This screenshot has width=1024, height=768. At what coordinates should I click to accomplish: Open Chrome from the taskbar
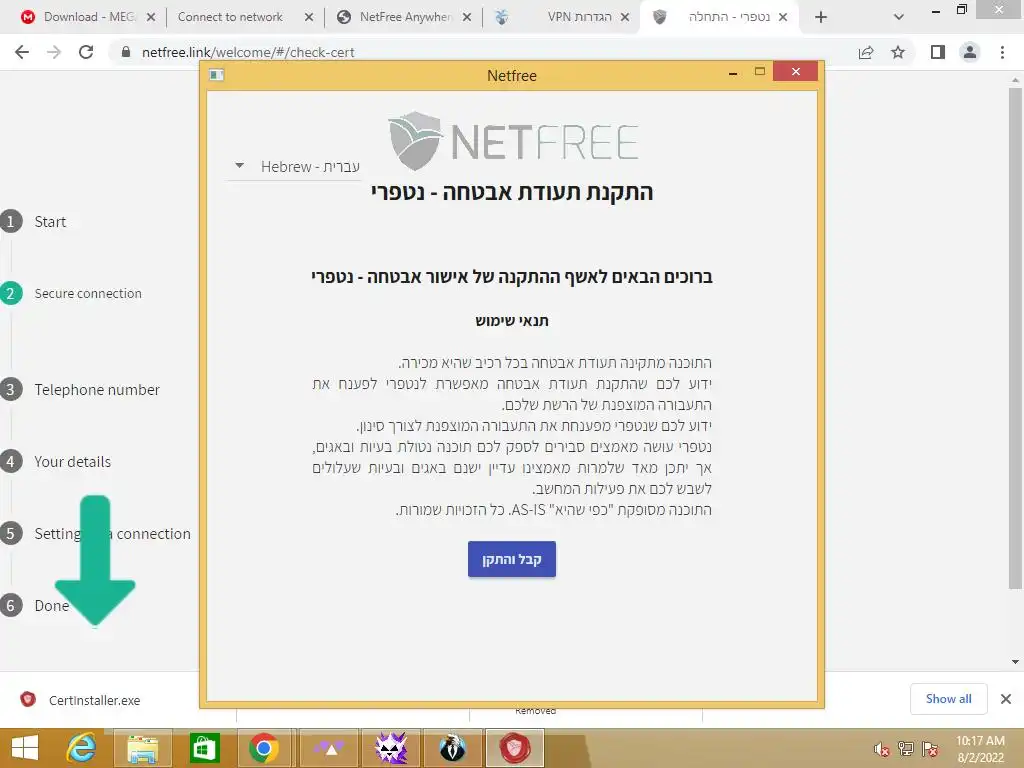point(264,748)
